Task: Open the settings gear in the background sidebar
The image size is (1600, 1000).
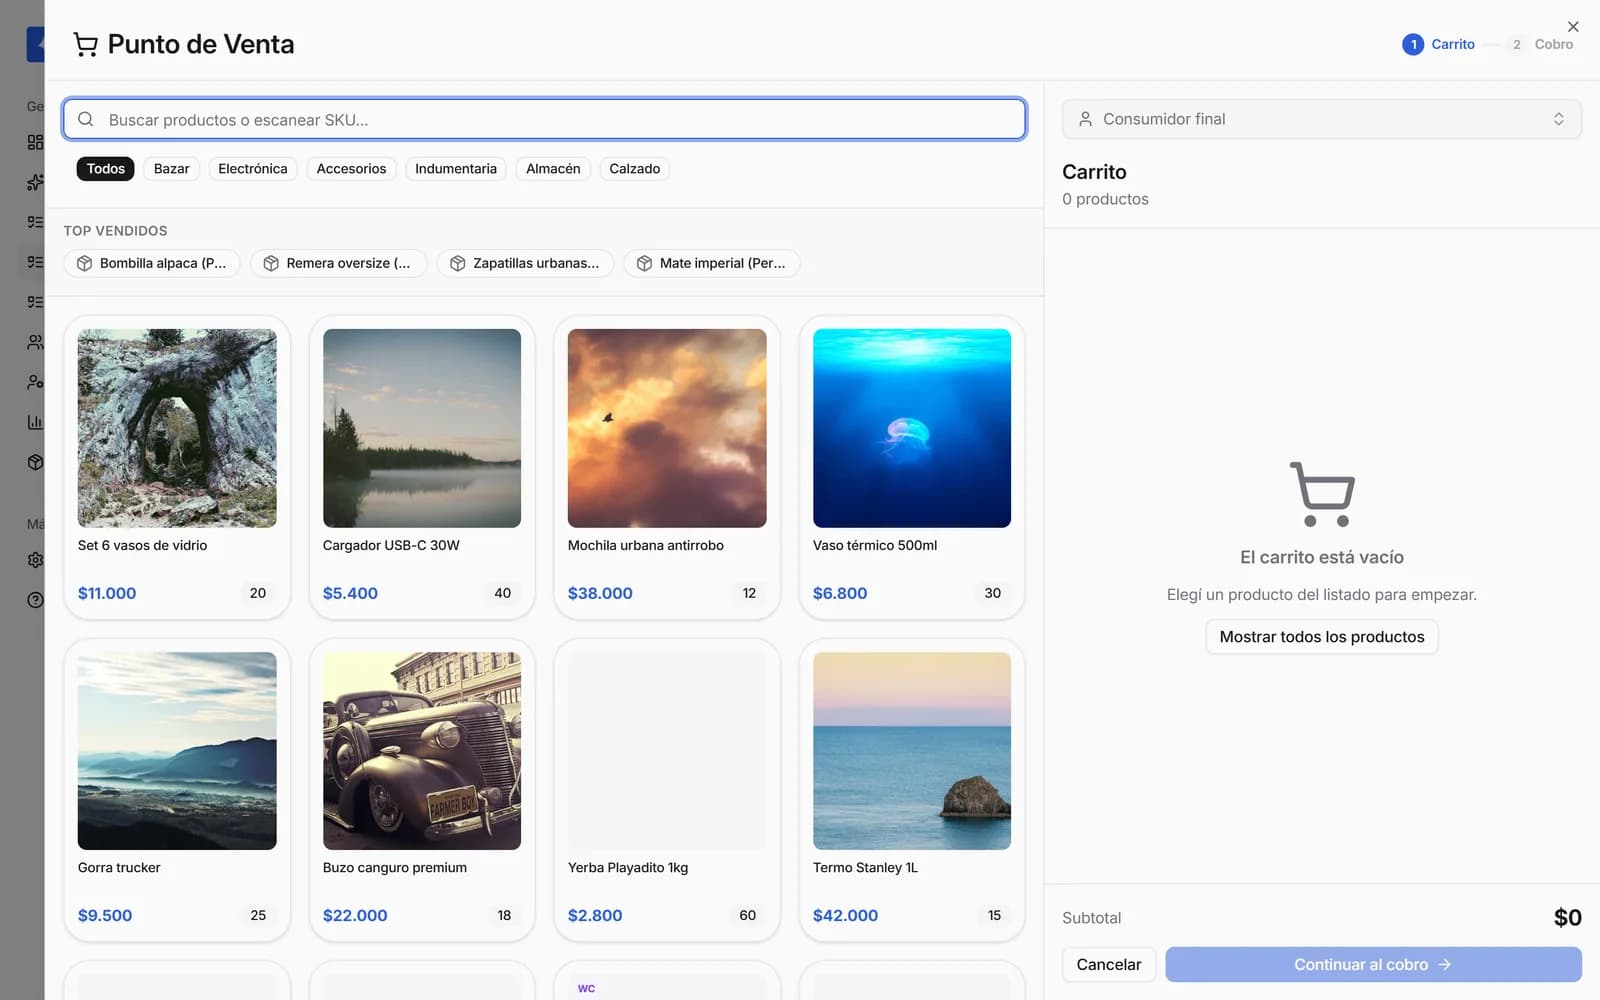Action: (x=36, y=560)
